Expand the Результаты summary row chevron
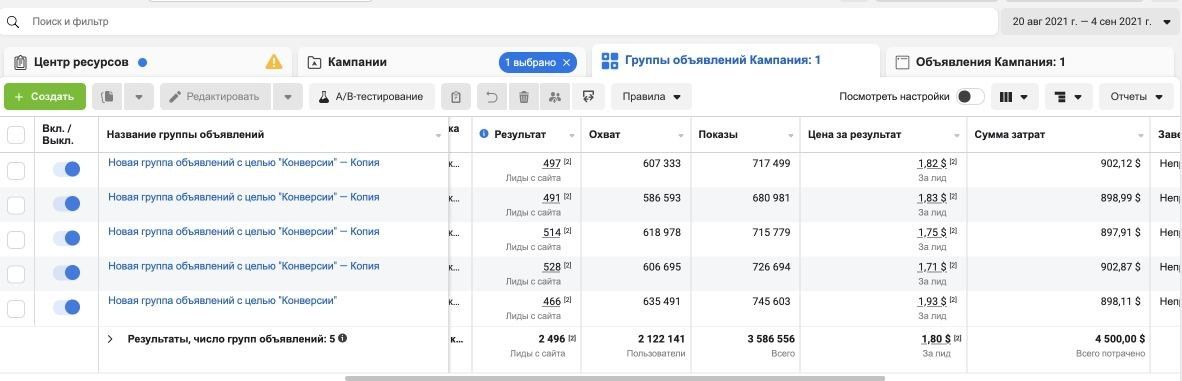 point(110,340)
